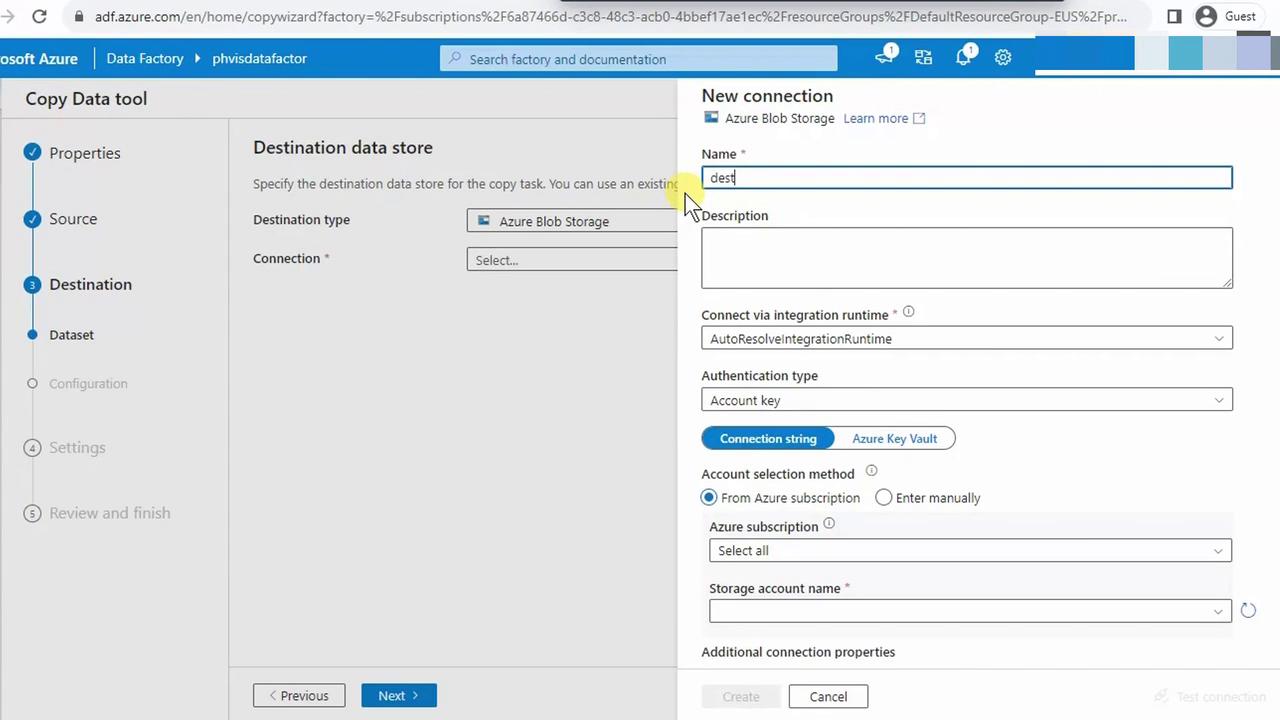Click the breadcrumb arrow after Data Factory

(198, 58)
